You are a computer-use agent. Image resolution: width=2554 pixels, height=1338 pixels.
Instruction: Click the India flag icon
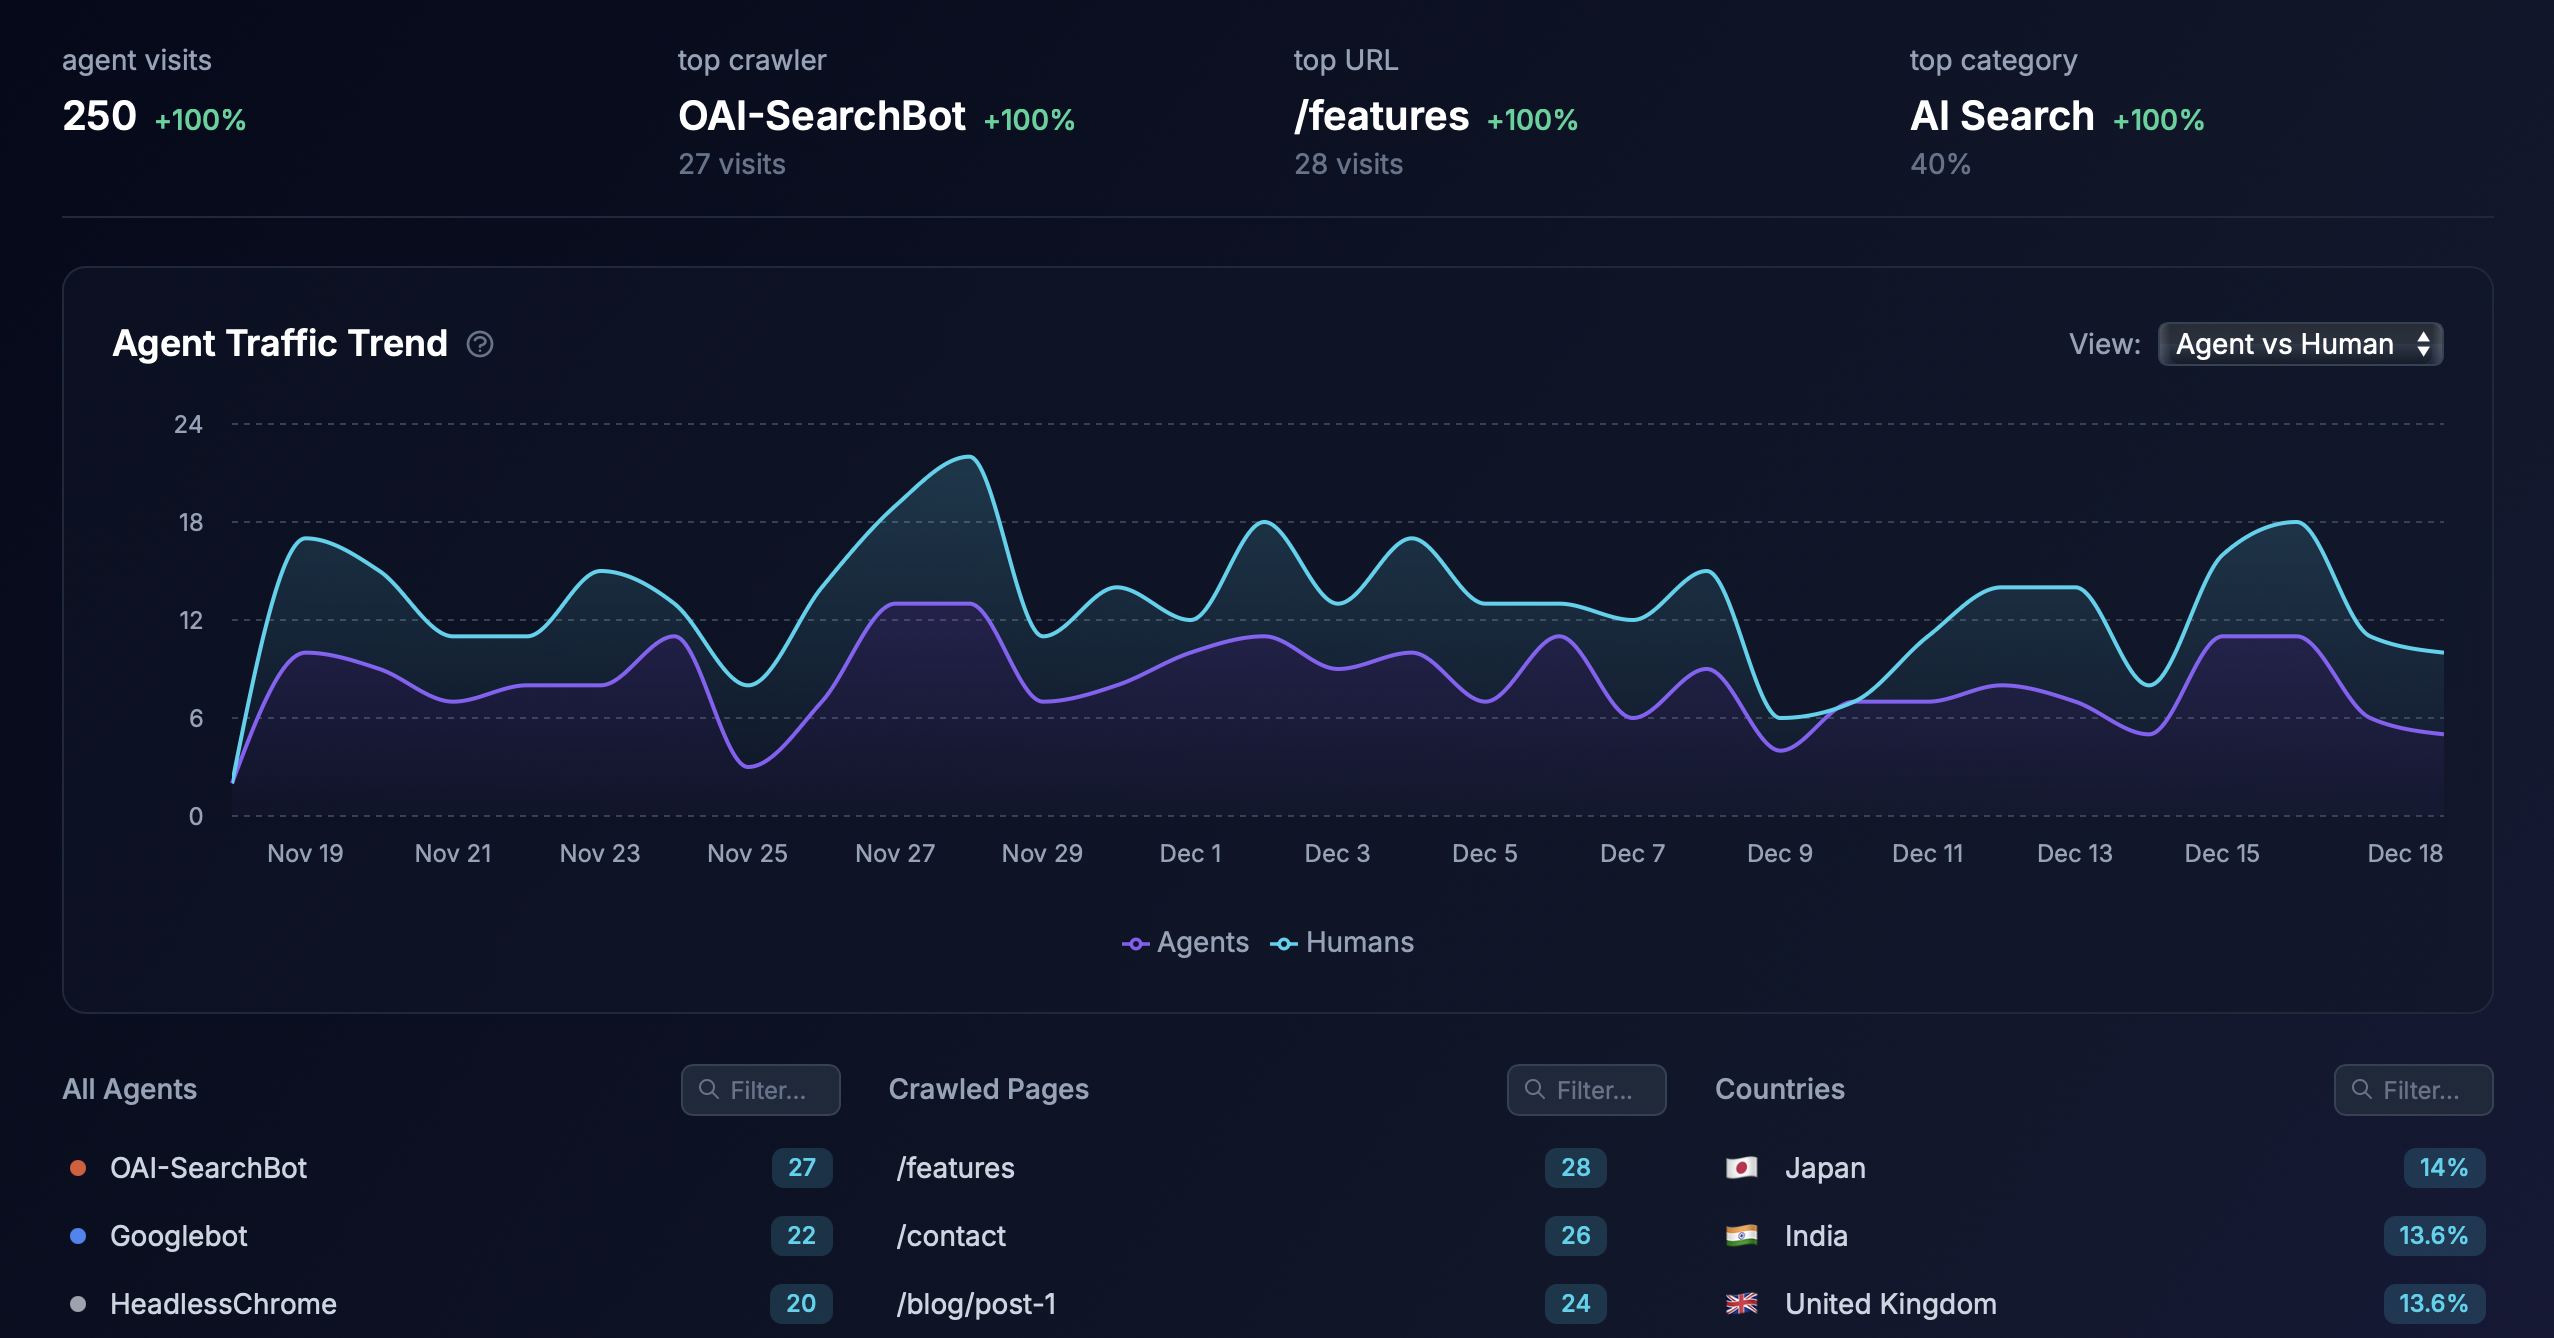1743,1236
